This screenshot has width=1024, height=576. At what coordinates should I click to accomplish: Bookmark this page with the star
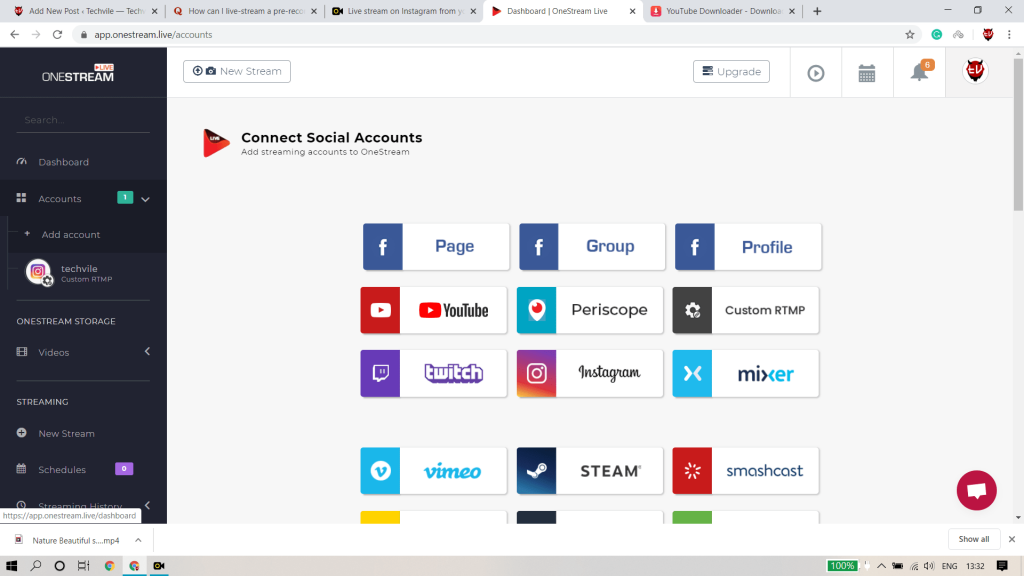[910, 35]
